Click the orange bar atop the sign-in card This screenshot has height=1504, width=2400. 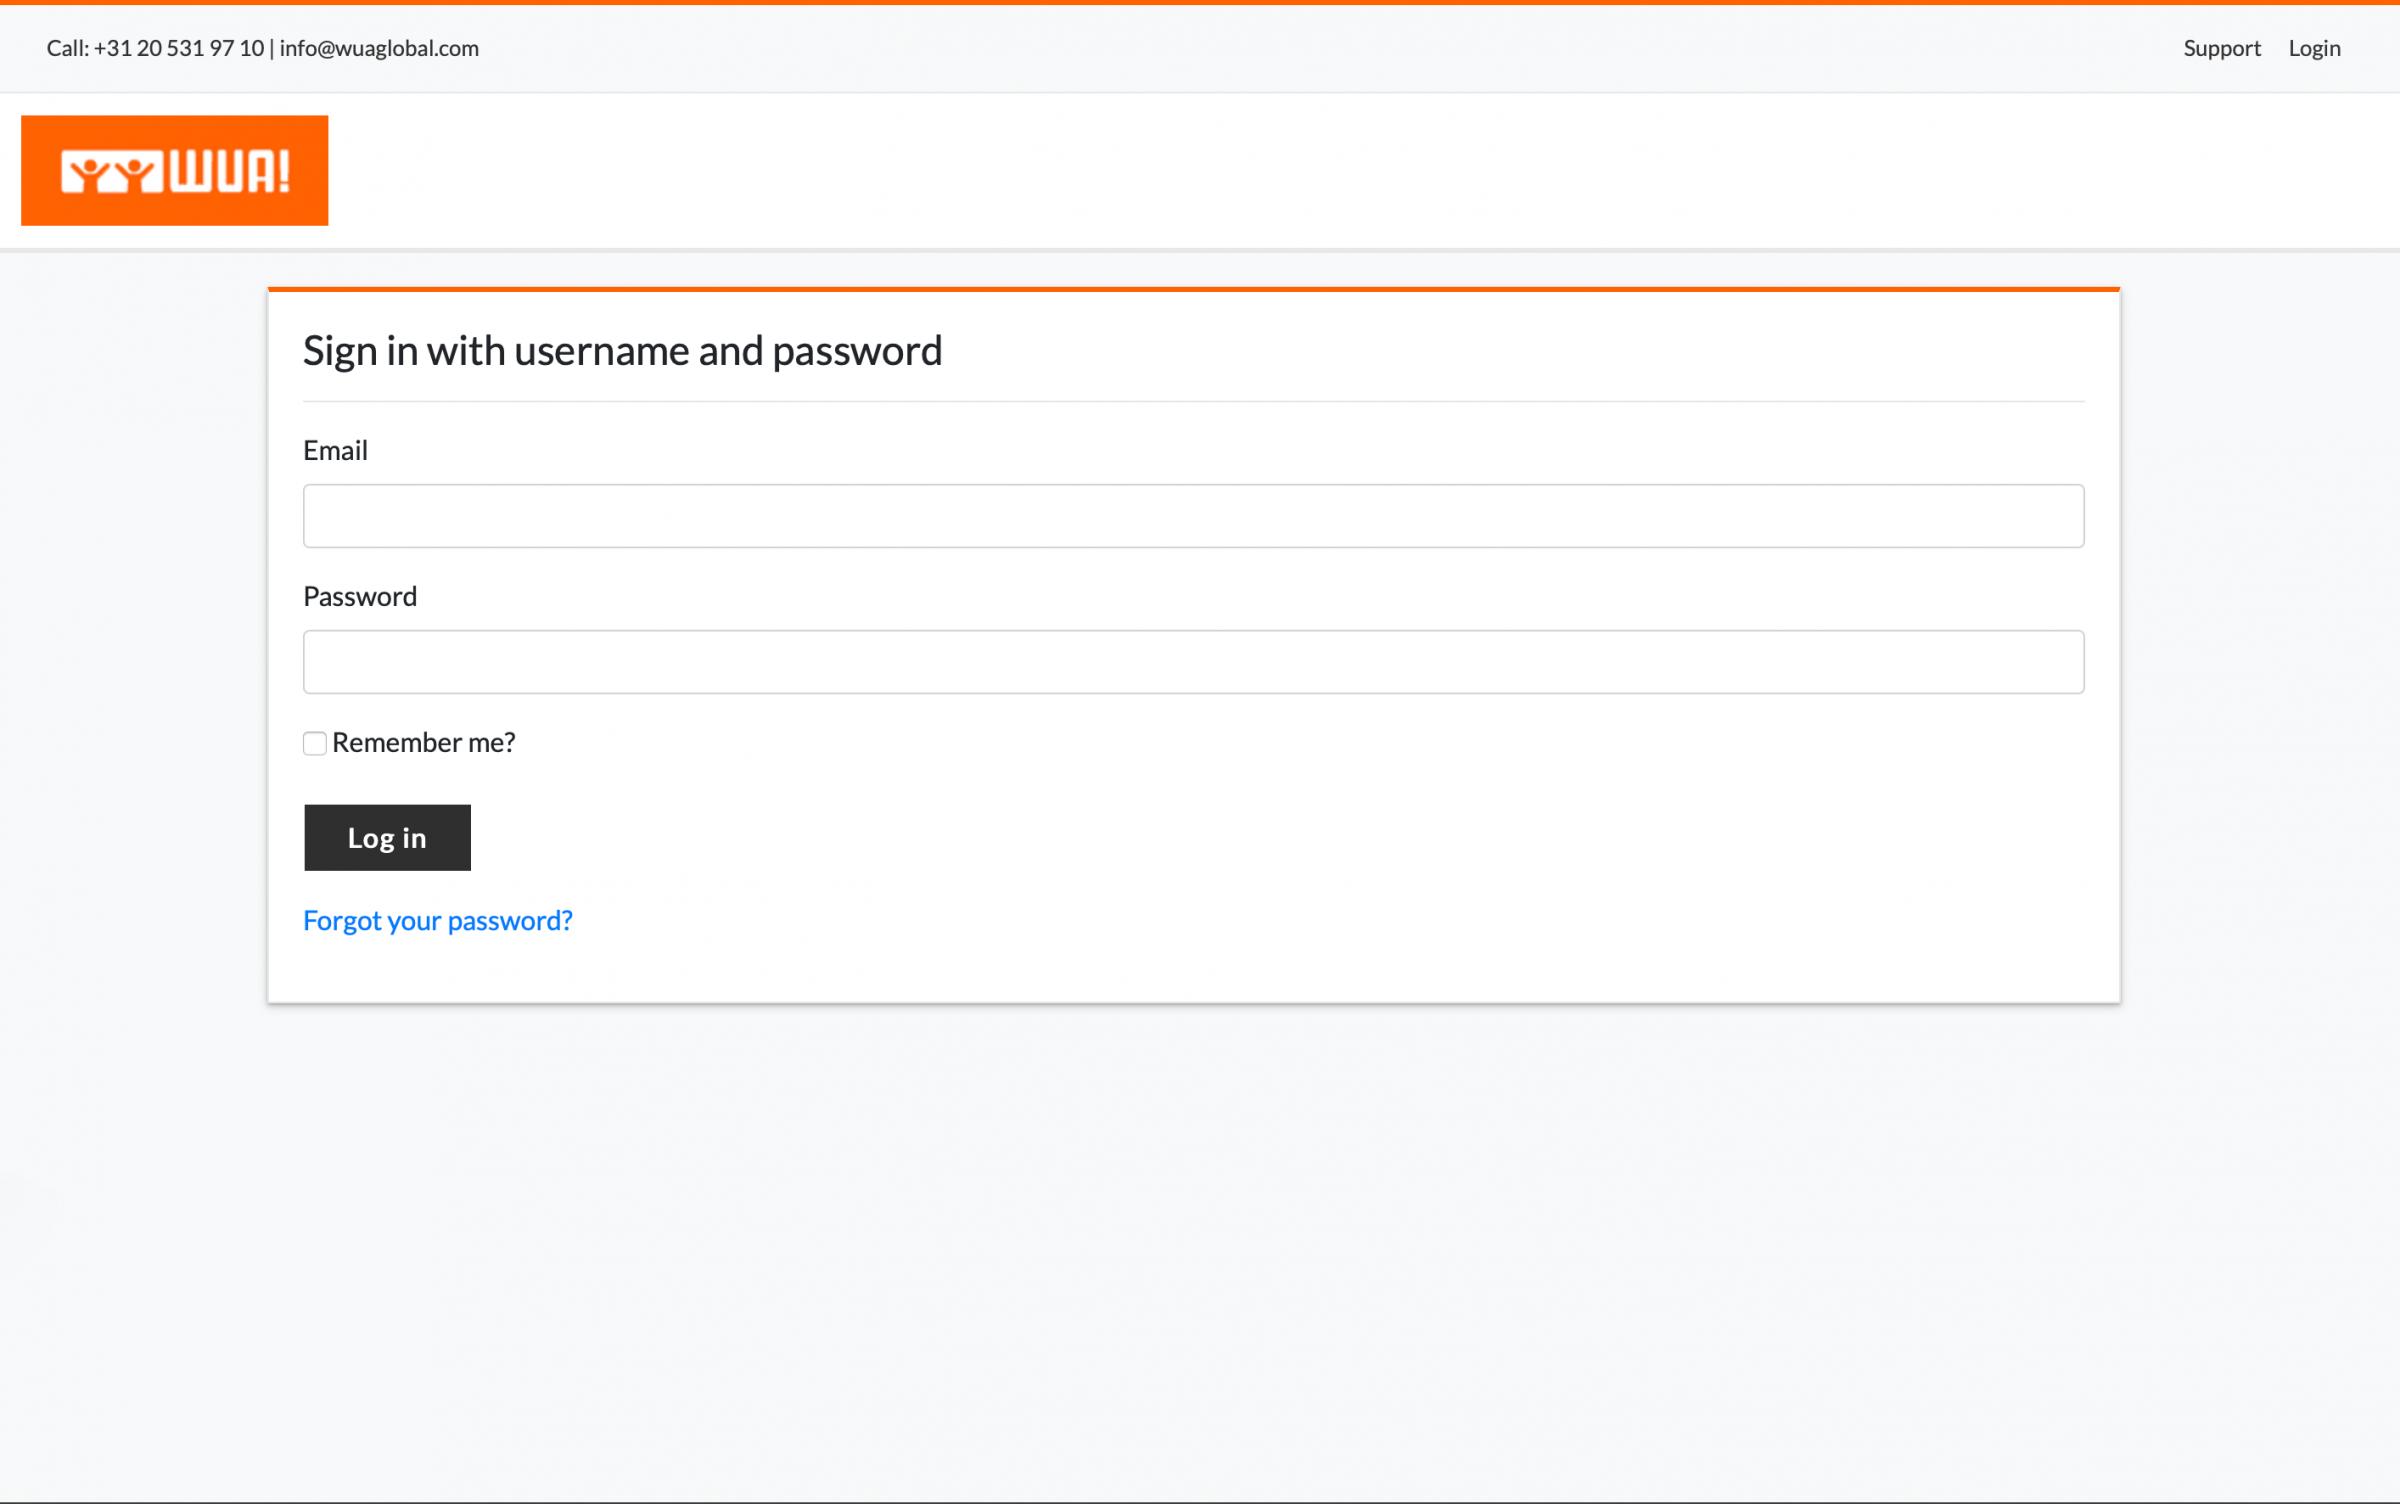click(x=1193, y=289)
